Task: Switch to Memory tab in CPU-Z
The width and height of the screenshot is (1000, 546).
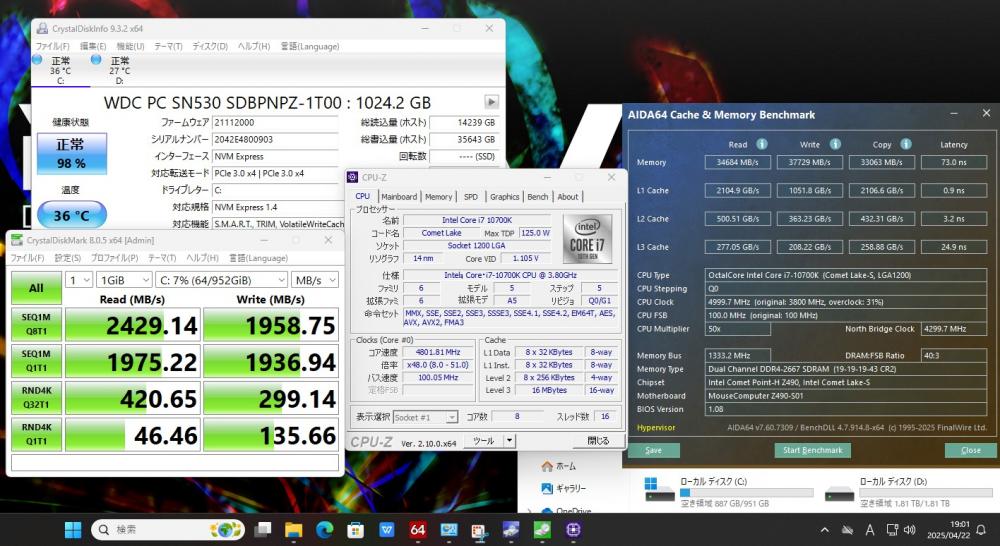Action: pos(438,196)
